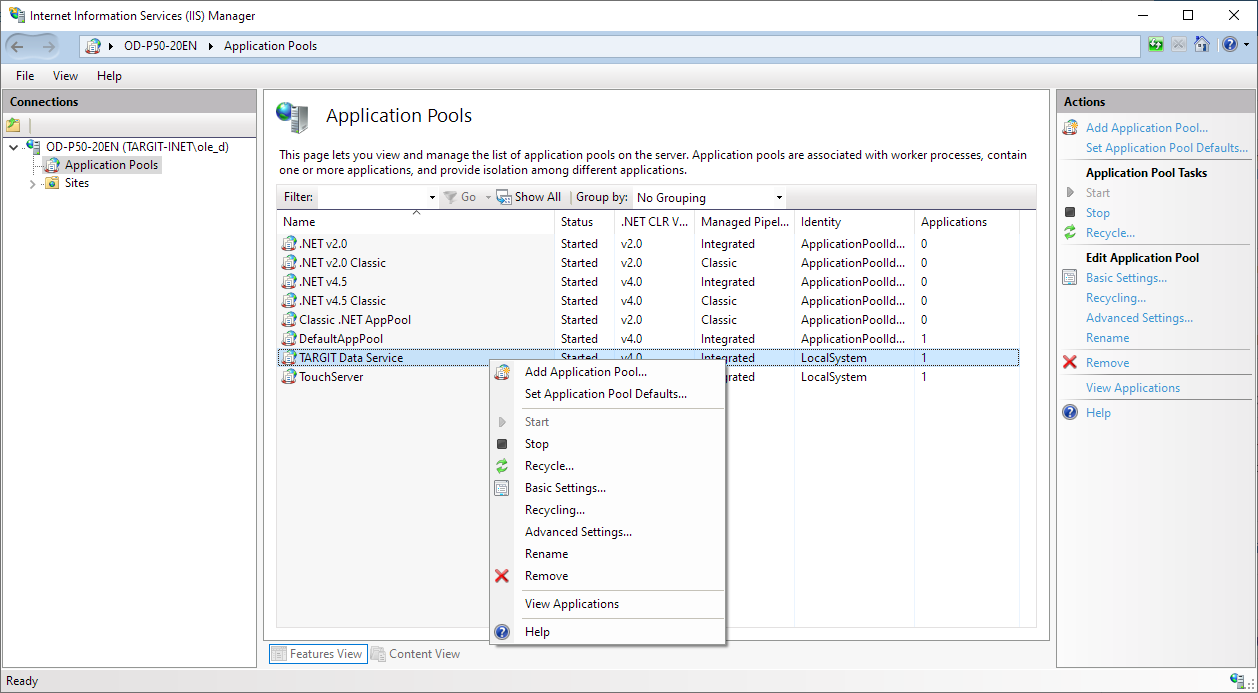Click the black Stop icon in the context menu

tap(502, 444)
